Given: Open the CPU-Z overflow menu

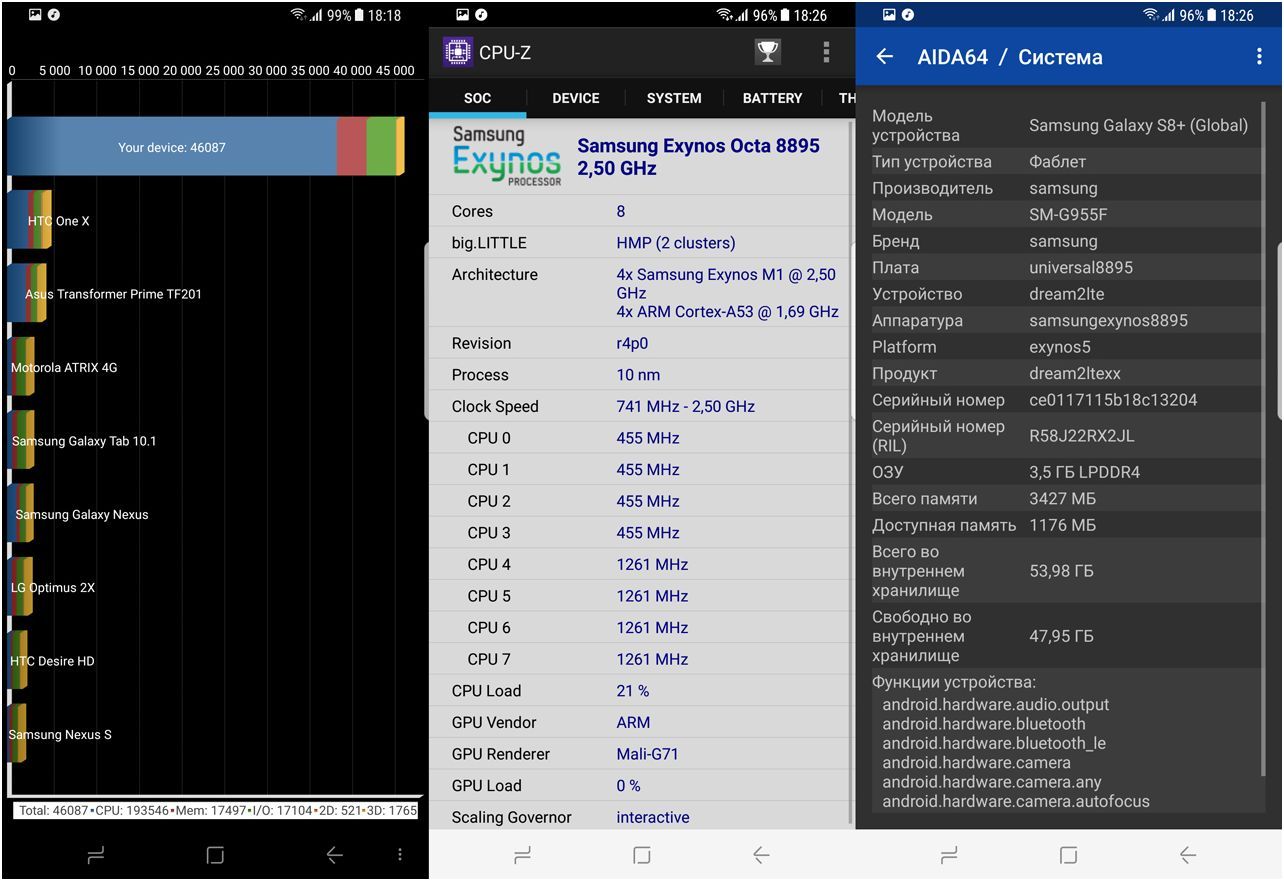Looking at the screenshot, I should pos(827,52).
